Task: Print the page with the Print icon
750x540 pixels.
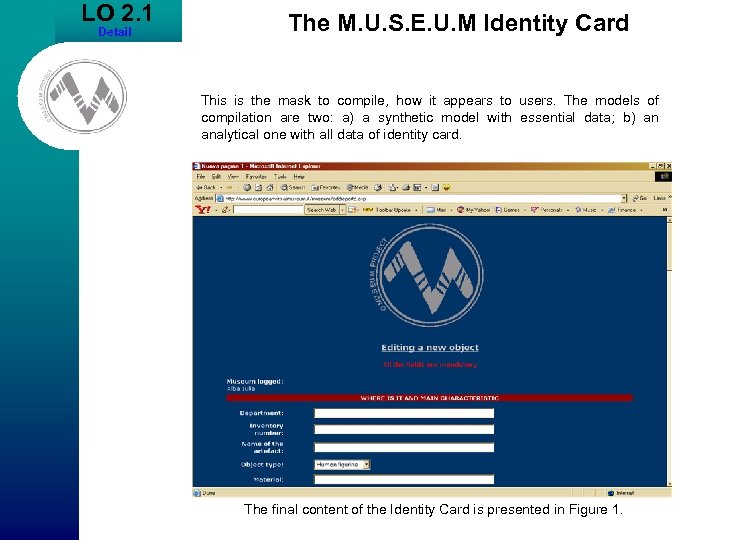Action: pos(406,187)
